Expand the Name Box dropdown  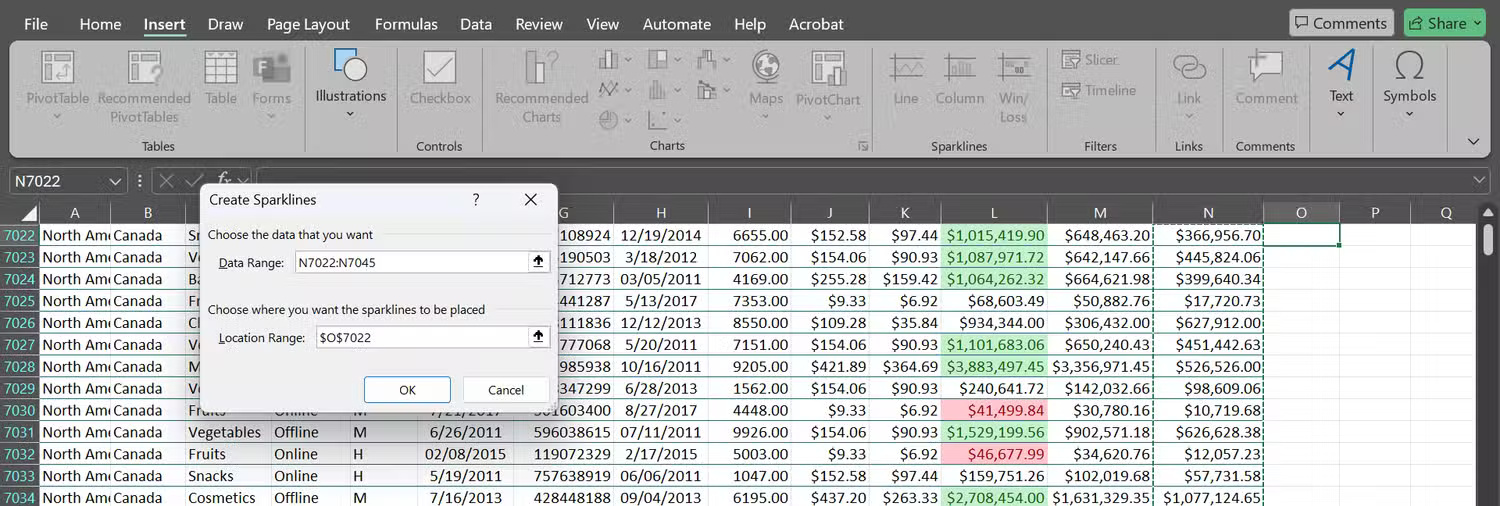[x=115, y=181]
